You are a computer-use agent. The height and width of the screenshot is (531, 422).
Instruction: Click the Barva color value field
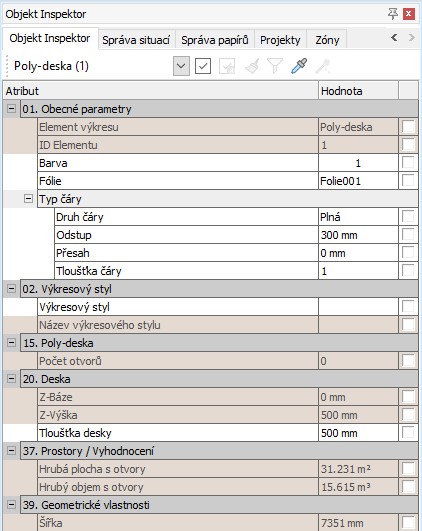click(x=358, y=163)
